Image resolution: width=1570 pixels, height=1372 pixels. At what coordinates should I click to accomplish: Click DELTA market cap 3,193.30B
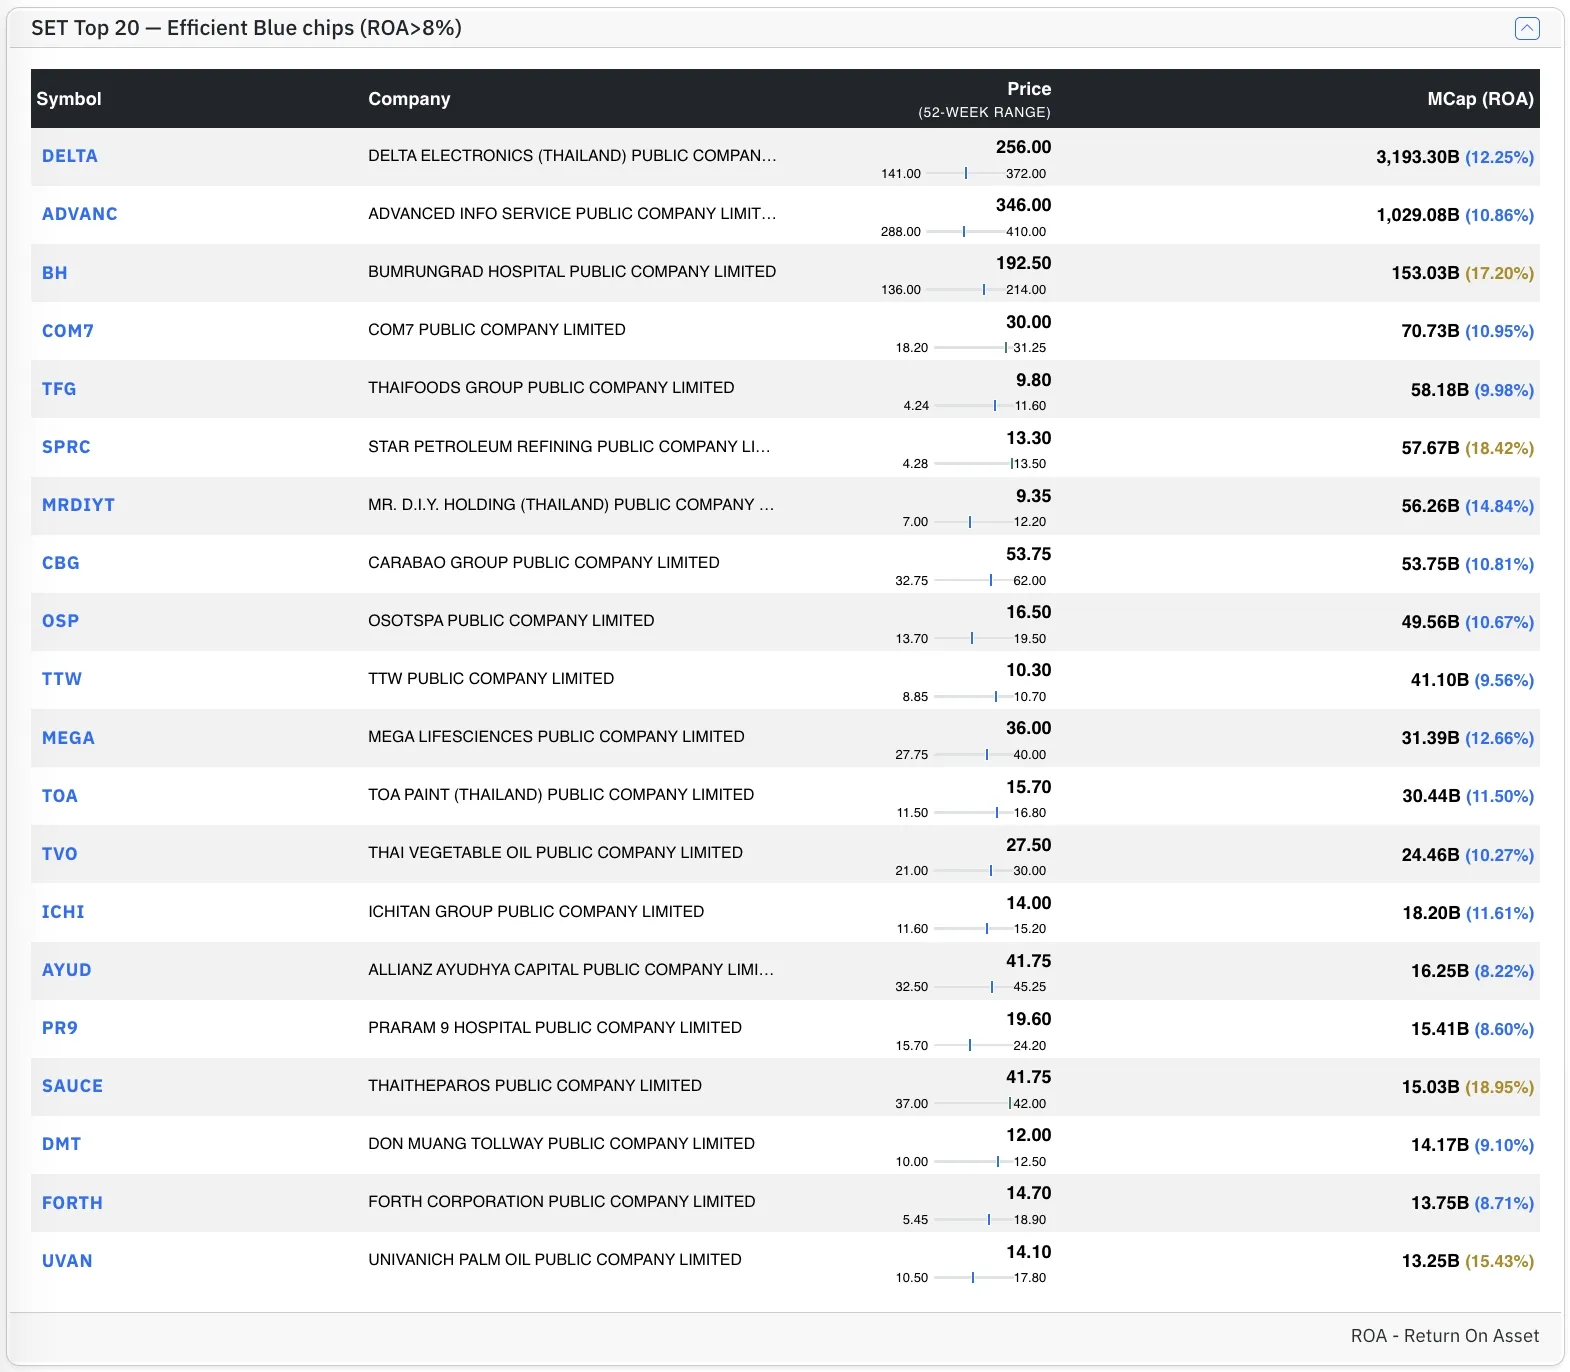tap(1418, 157)
